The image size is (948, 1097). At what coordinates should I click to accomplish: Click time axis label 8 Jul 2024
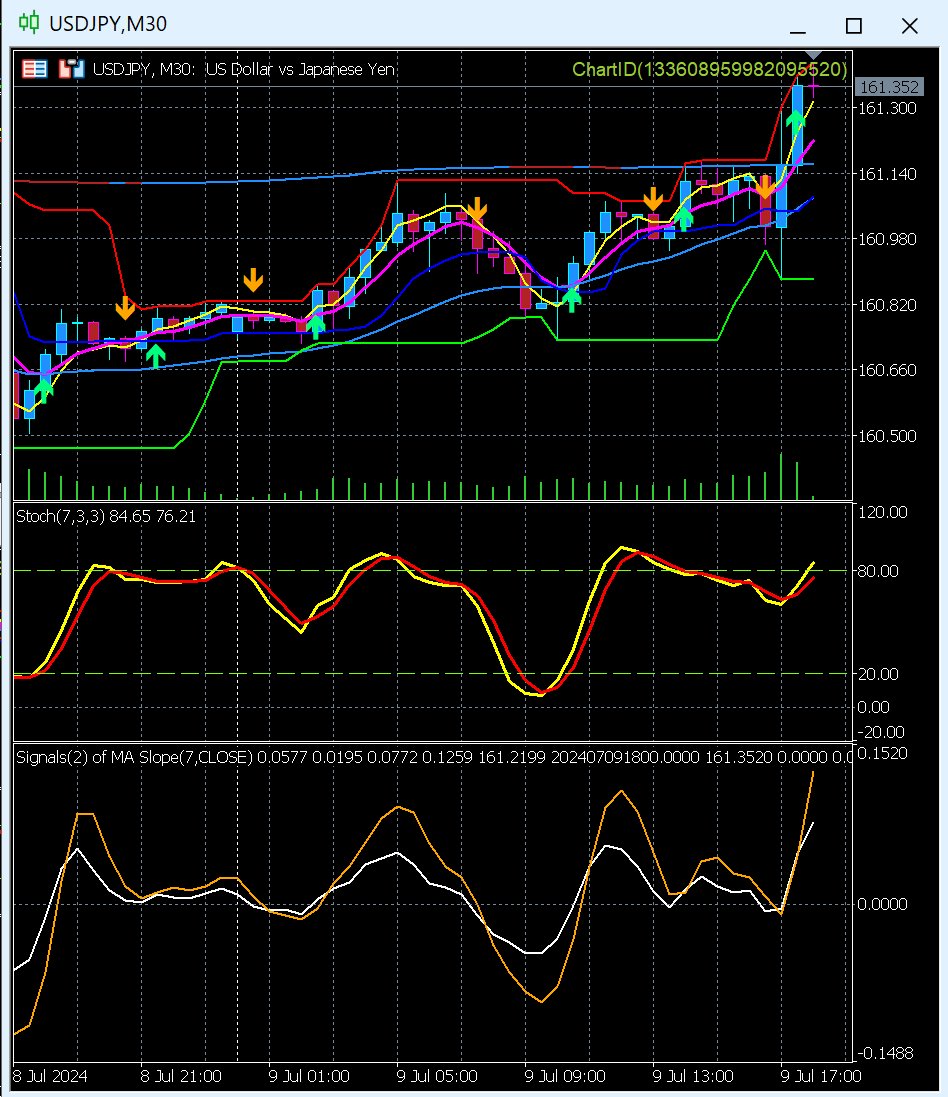[50, 1076]
